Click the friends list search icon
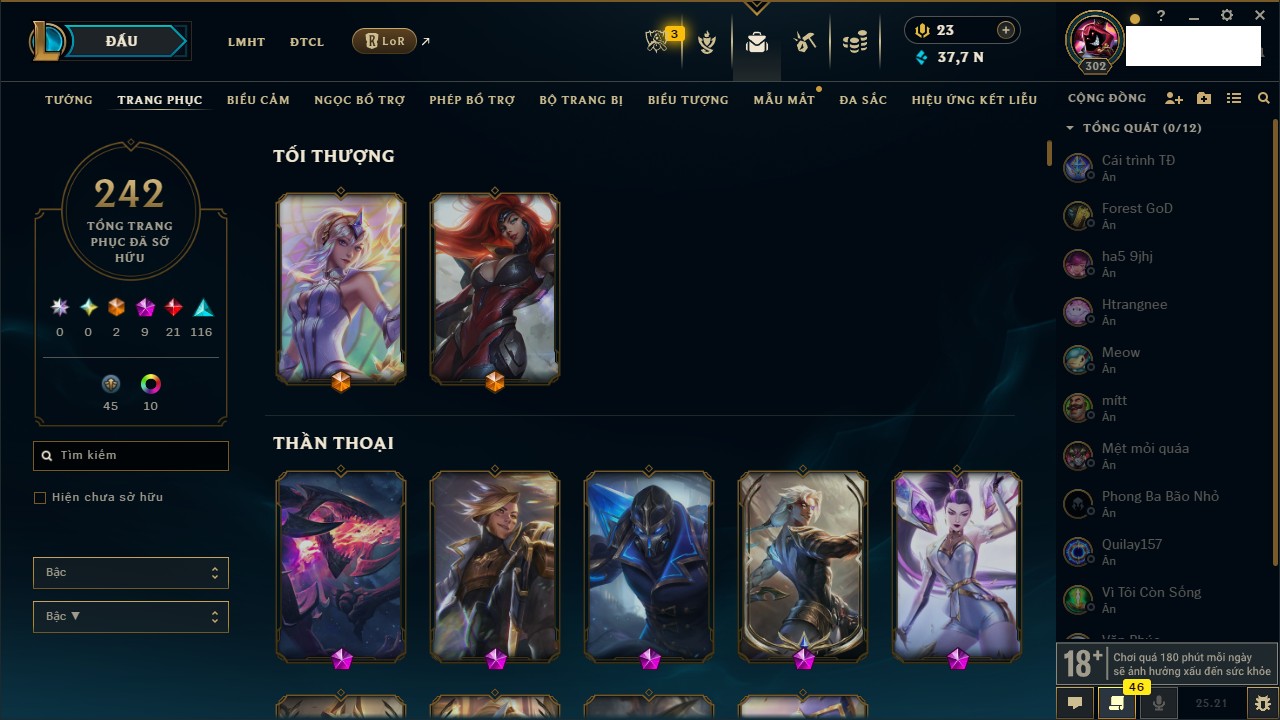Screen dimensions: 1280x720 tap(1264, 99)
